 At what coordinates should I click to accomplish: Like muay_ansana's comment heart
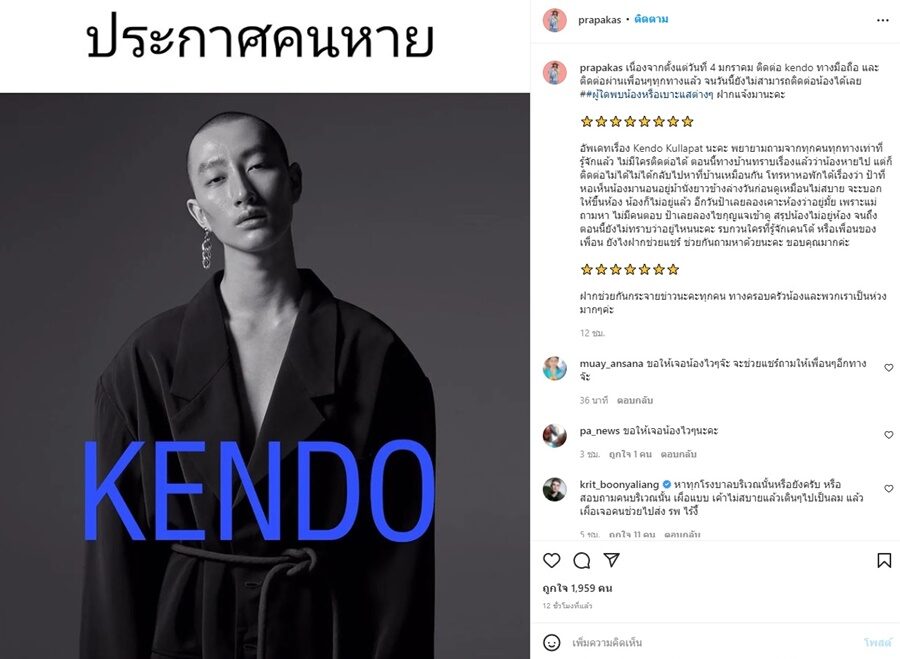tap(889, 367)
